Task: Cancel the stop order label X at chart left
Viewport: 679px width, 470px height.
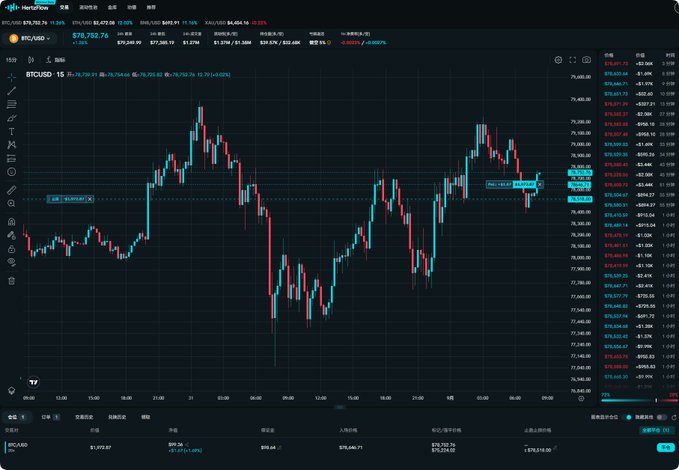Action: tap(90, 199)
